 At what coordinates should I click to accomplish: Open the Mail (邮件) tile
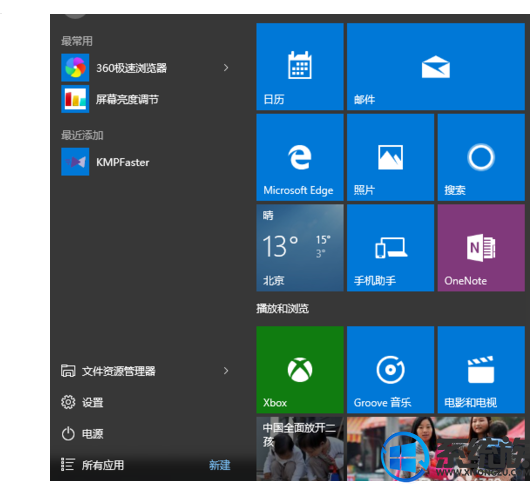click(x=436, y=67)
